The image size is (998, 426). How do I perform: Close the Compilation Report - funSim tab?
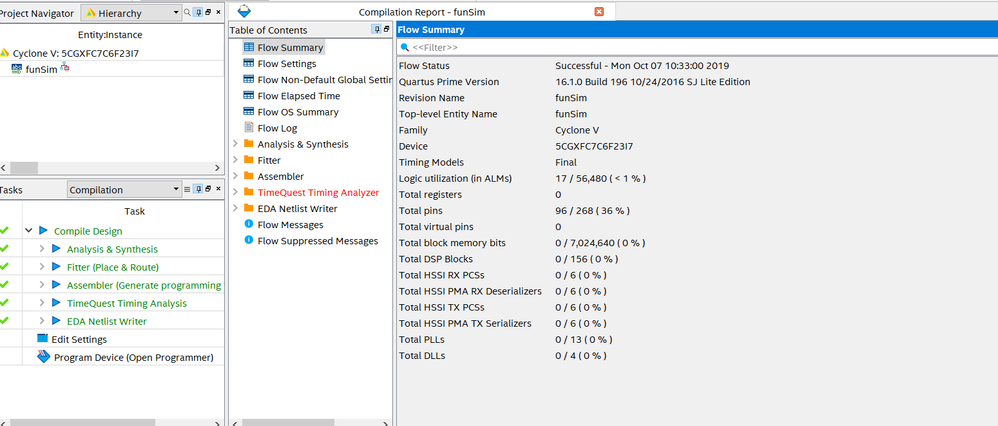[599, 11]
